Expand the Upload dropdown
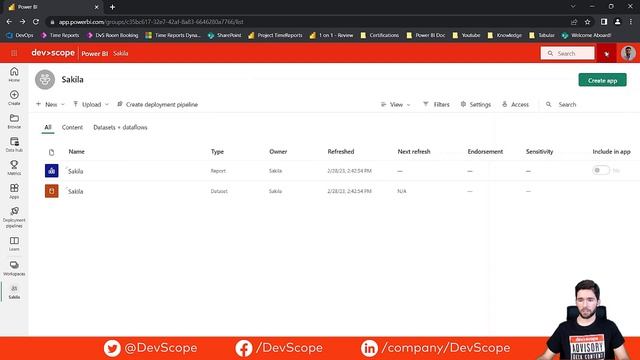Viewport: 640px width, 360px height. pos(91,104)
